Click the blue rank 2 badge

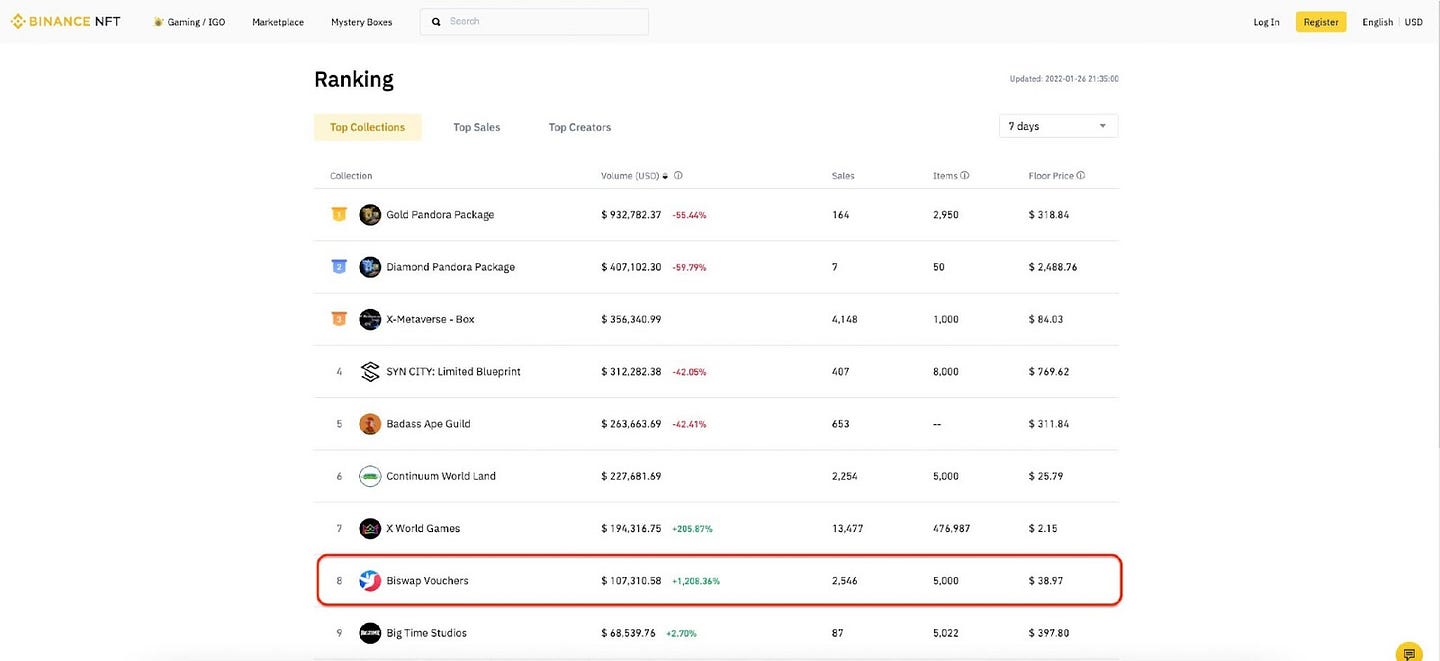coord(339,266)
